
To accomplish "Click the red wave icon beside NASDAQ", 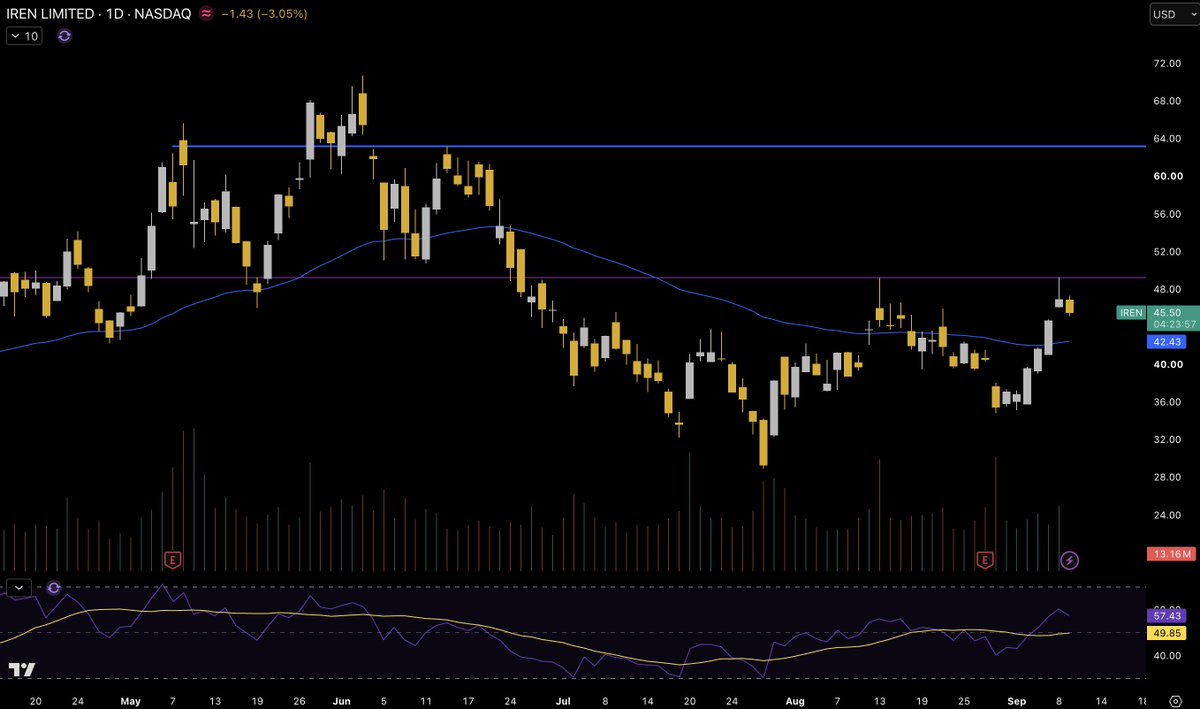I will pos(207,14).
